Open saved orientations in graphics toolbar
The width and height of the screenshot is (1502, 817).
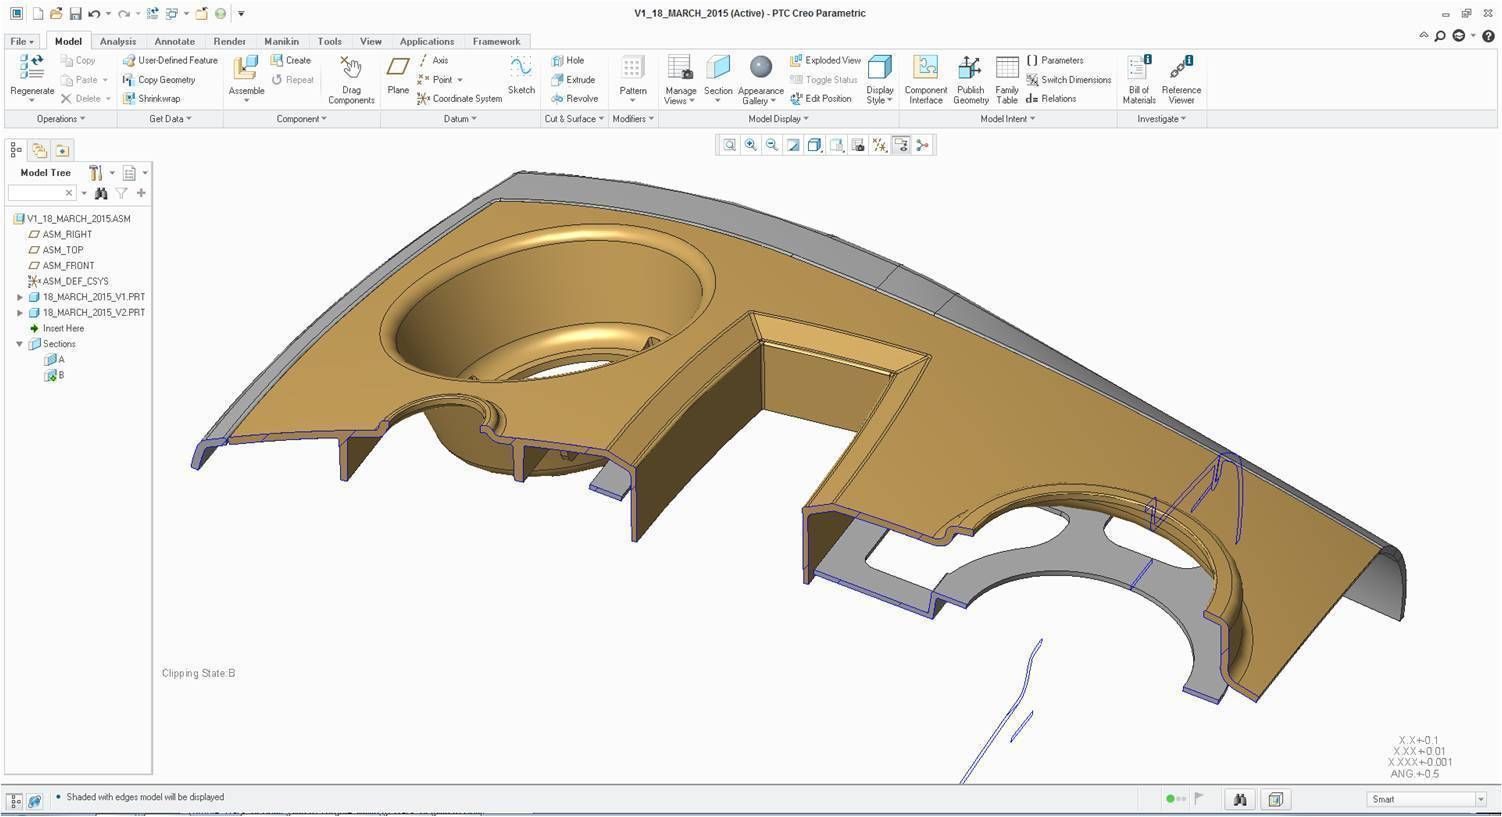pyautogui.click(x=836, y=145)
